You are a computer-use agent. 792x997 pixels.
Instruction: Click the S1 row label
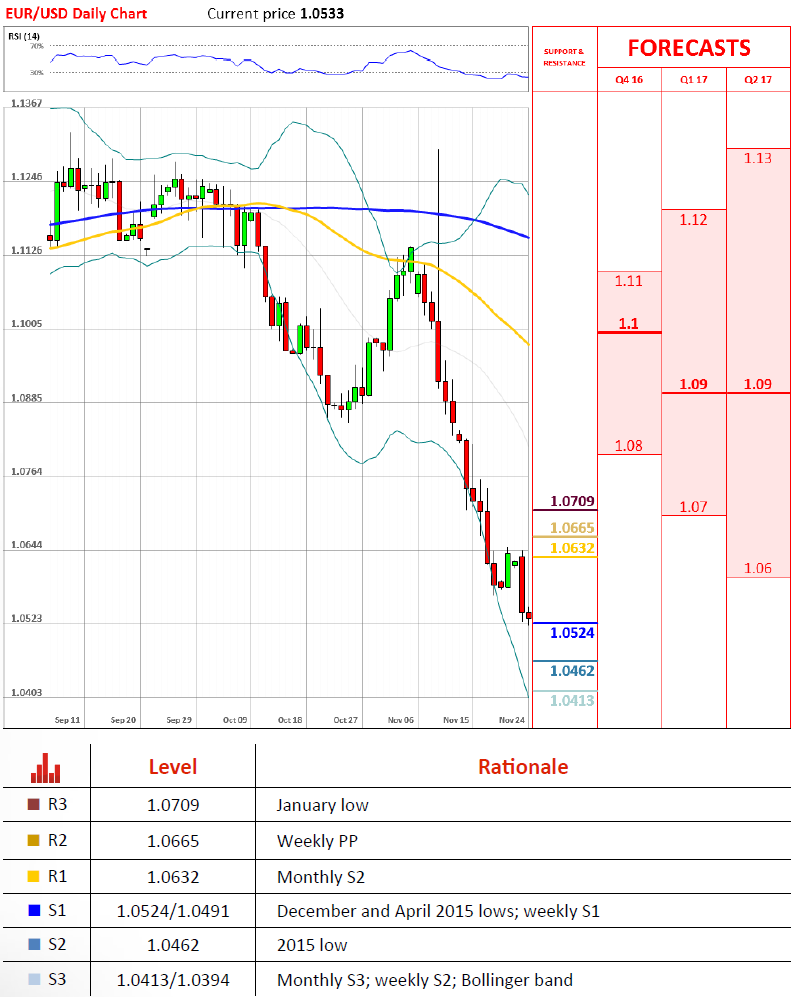point(57,911)
